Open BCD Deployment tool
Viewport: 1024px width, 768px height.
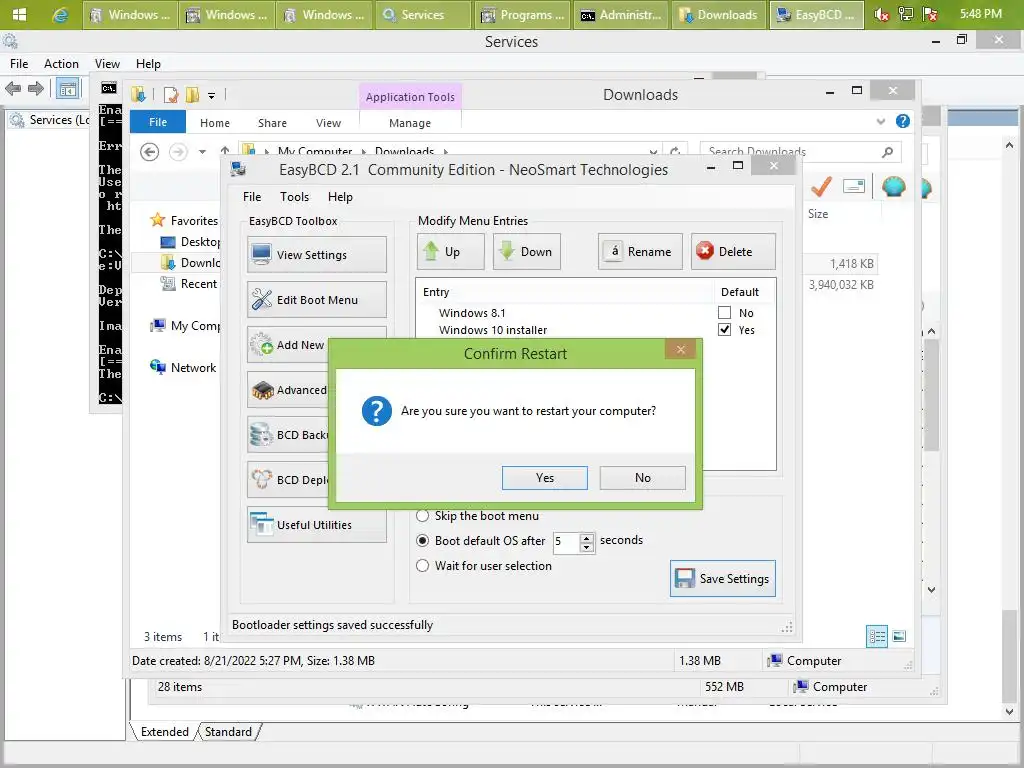click(x=289, y=480)
